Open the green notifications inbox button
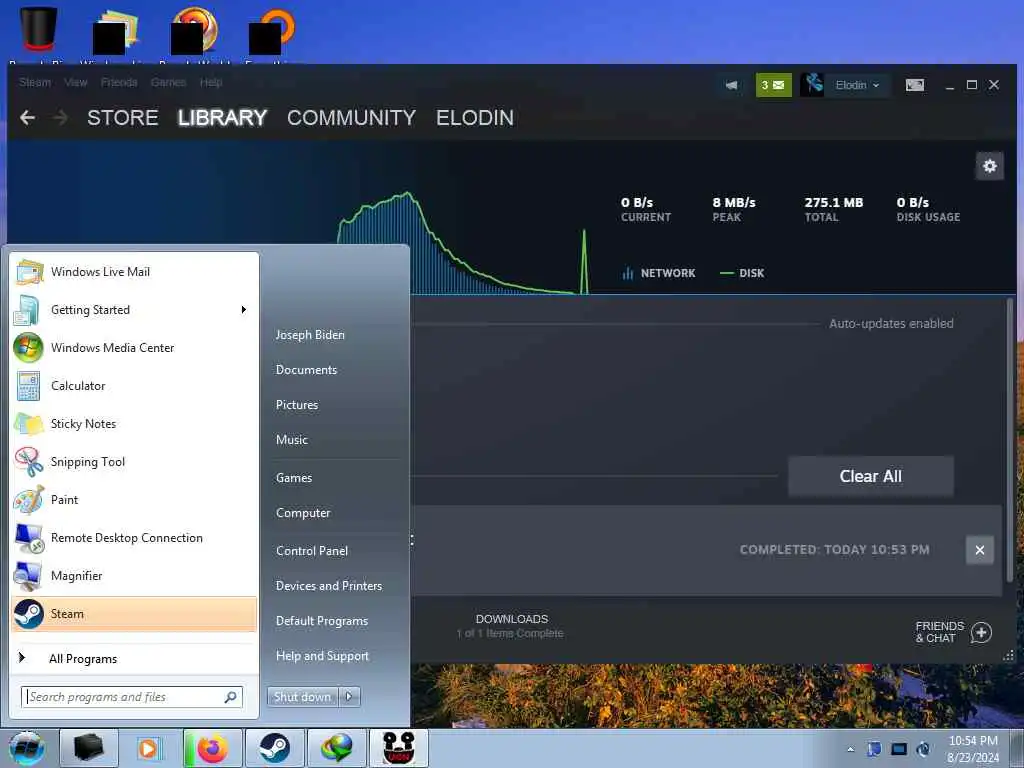1024x768 pixels. coord(773,85)
